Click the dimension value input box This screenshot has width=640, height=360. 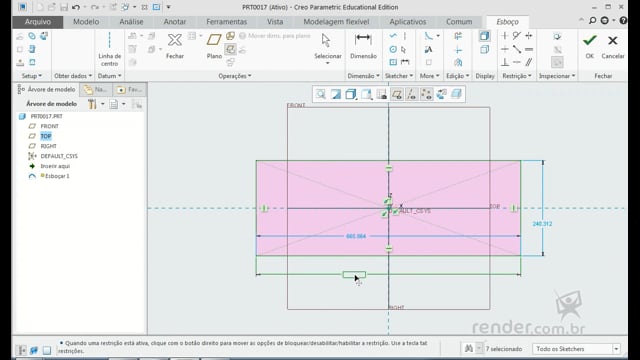(x=354, y=275)
